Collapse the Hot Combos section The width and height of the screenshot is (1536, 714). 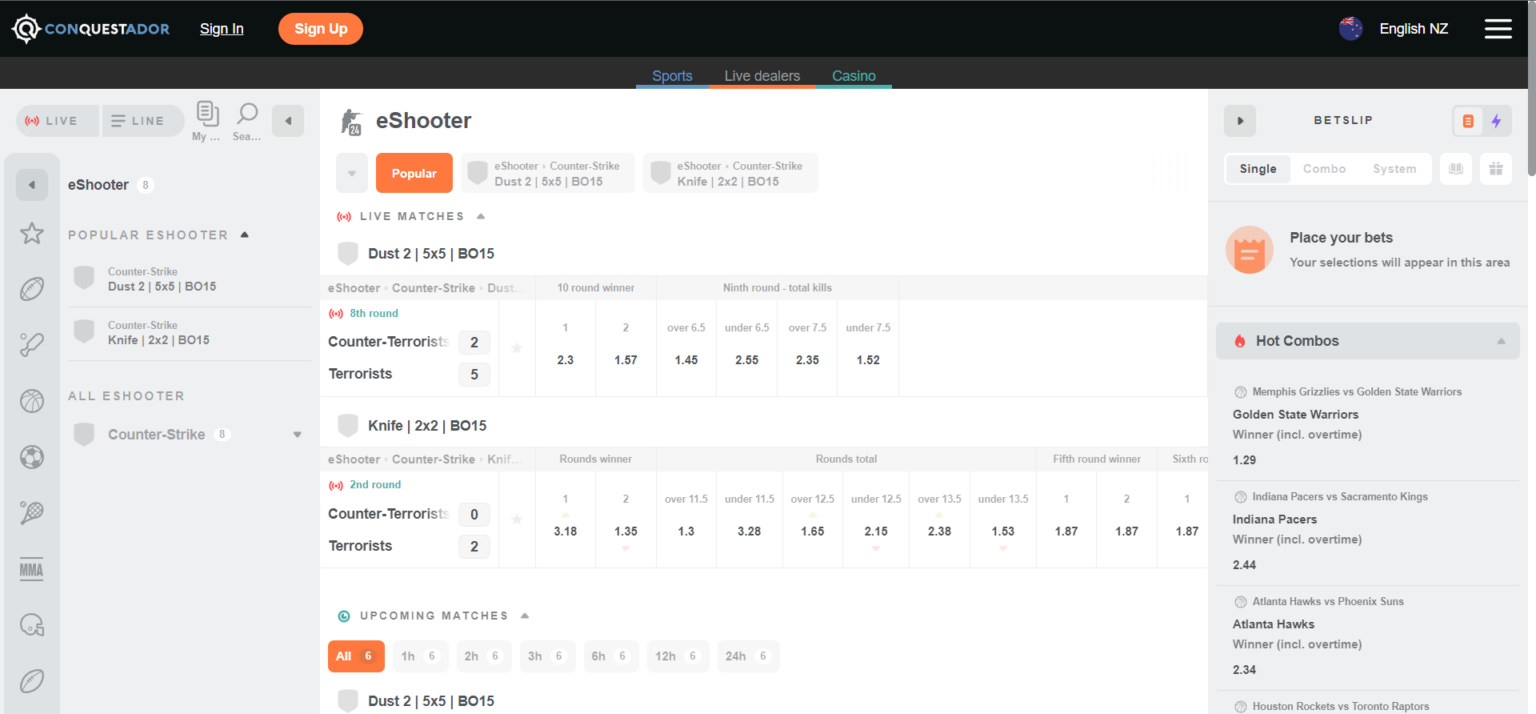(x=1500, y=341)
